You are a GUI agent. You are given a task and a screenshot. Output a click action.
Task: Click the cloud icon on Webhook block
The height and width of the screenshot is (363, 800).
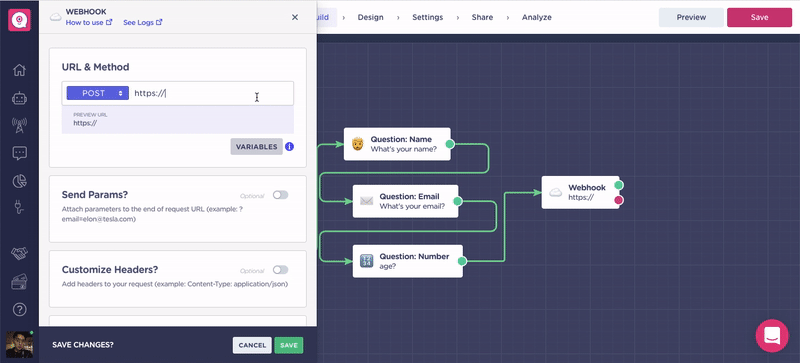(x=556, y=192)
